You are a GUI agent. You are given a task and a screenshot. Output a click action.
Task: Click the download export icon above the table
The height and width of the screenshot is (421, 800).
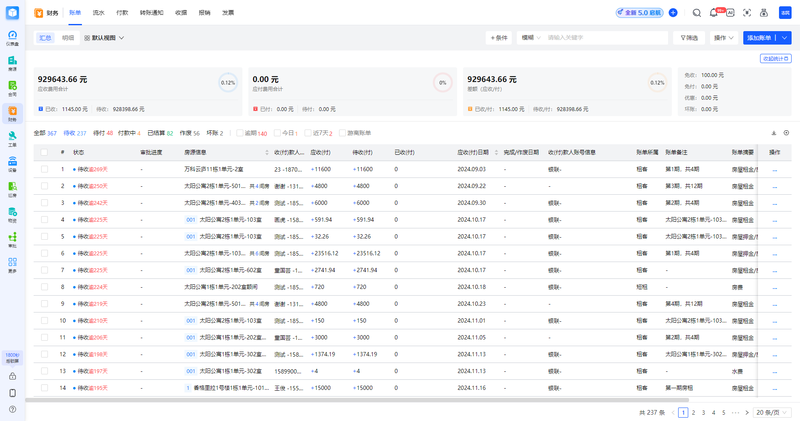click(773, 133)
